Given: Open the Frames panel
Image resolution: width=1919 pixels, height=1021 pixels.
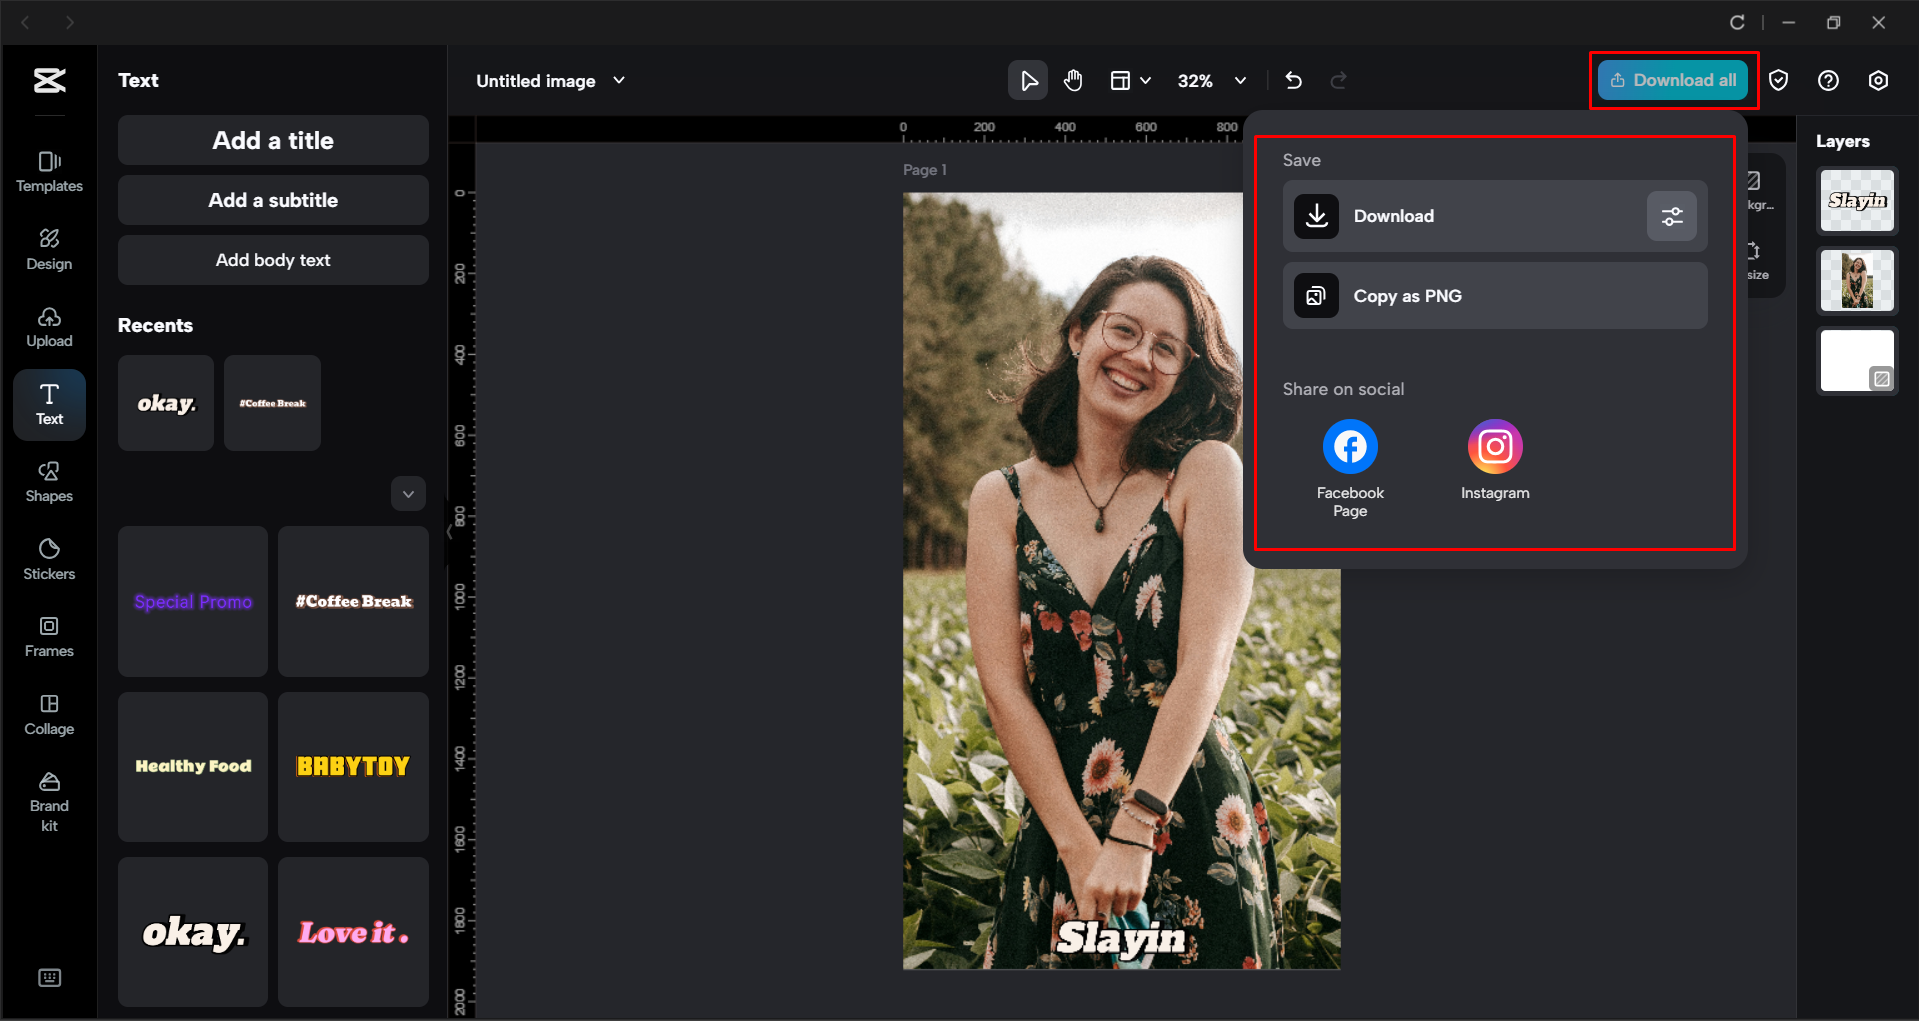Looking at the screenshot, I should click(x=49, y=636).
